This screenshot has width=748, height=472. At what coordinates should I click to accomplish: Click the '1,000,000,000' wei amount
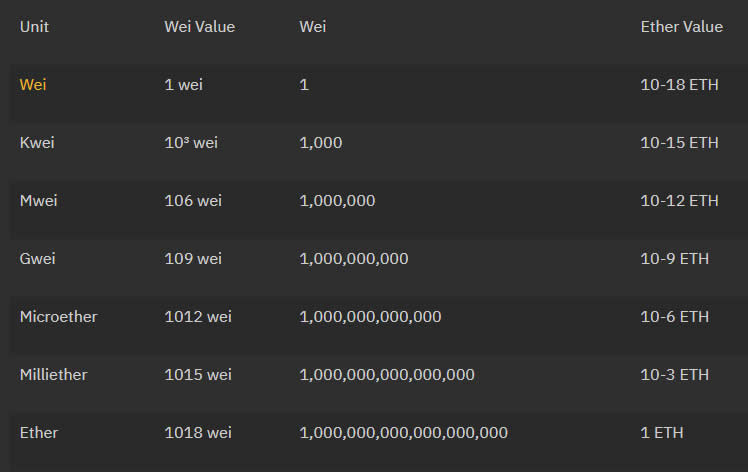pyautogui.click(x=353, y=259)
